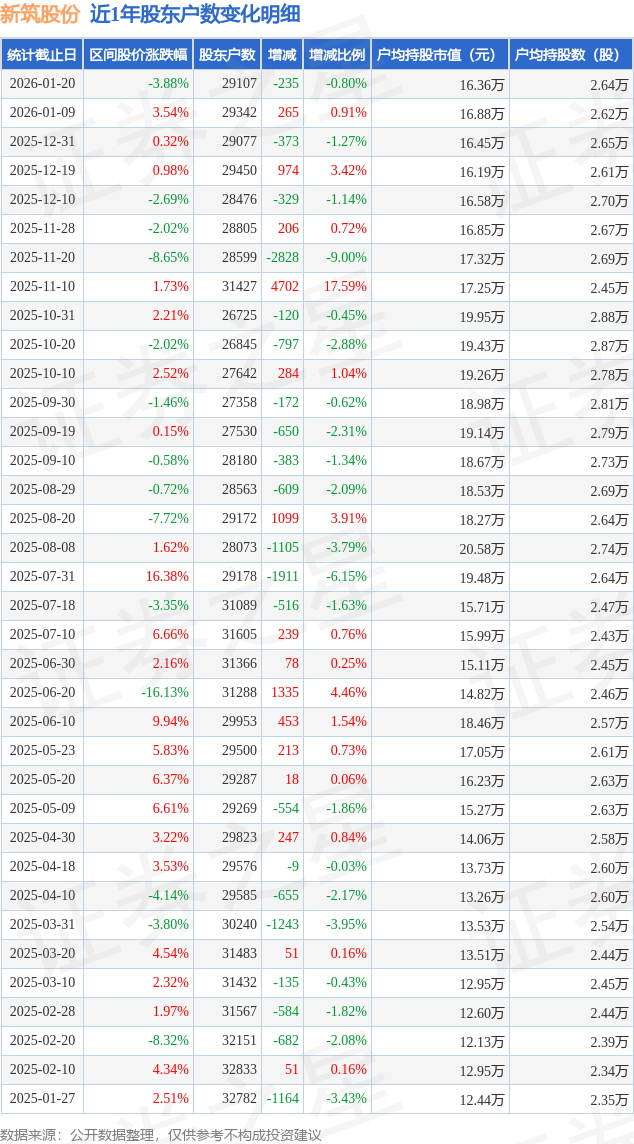This screenshot has width=634, height=1144.
Task: Click the 股东户数 column header
Action: (227, 55)
